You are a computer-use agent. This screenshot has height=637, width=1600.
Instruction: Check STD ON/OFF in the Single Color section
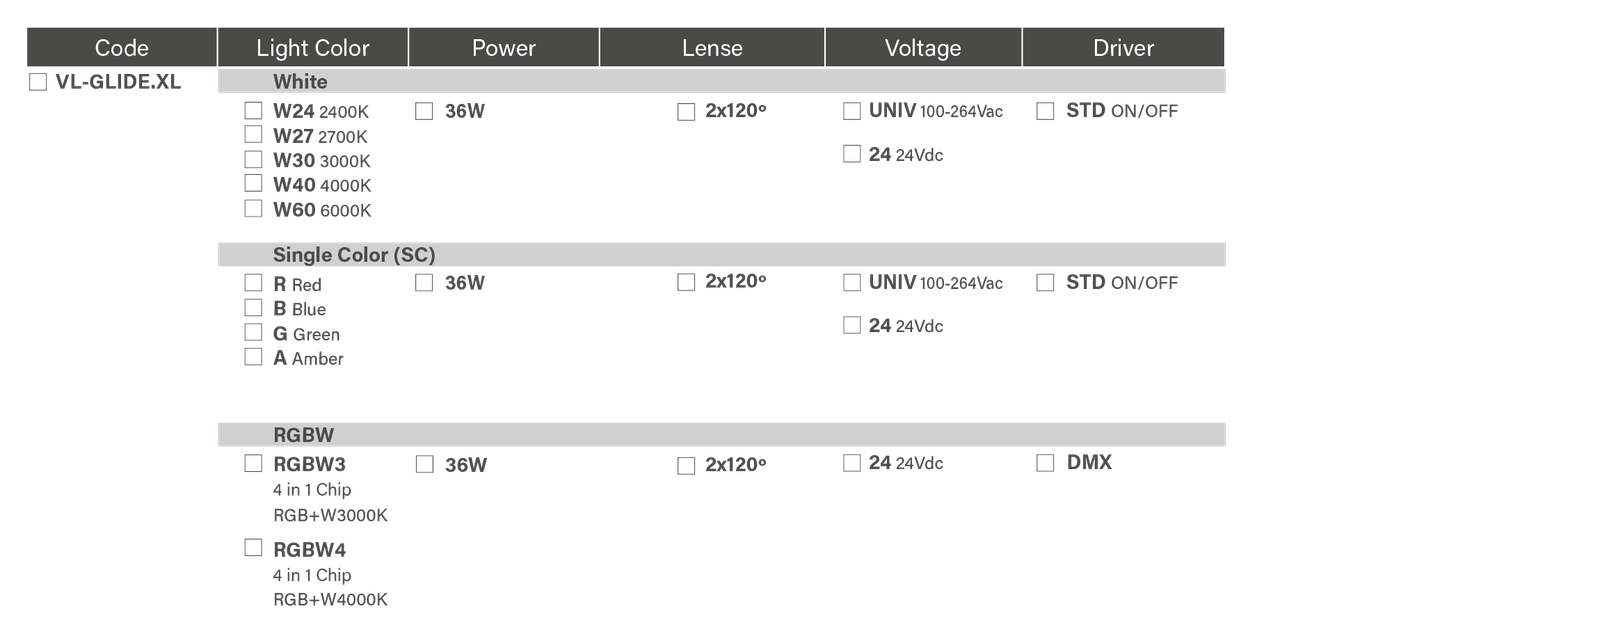[1045, 283]
